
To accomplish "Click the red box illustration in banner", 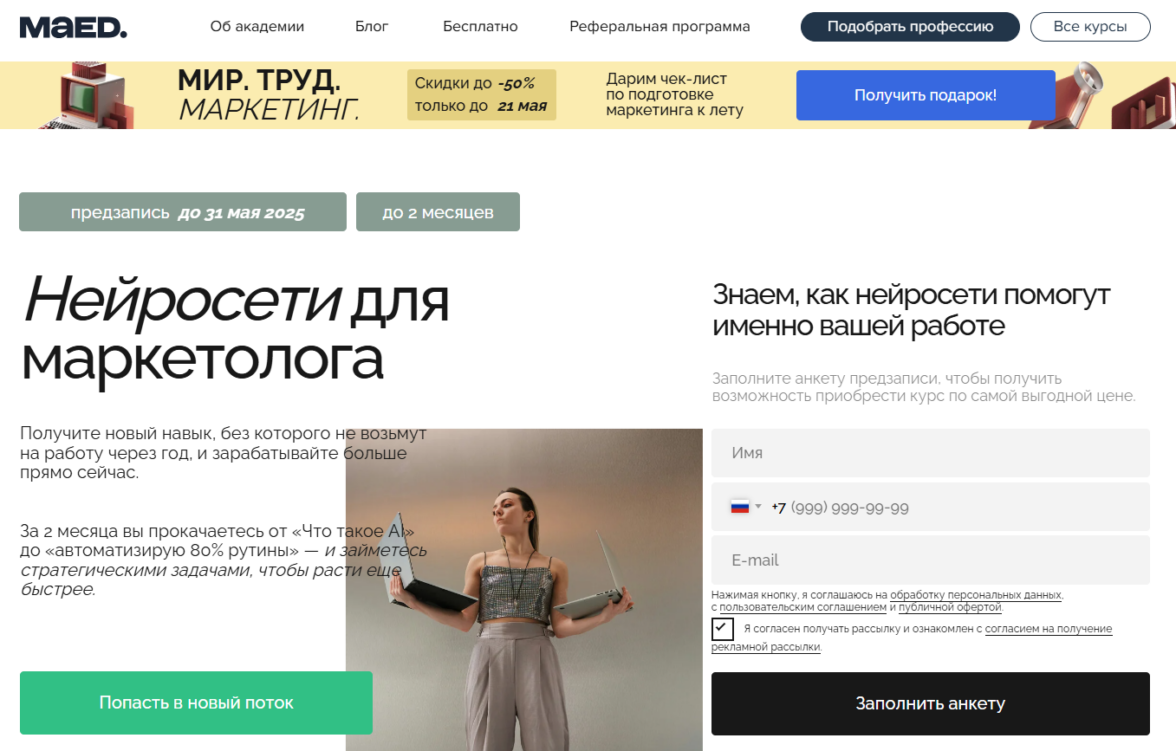I will (x=1144, y=103).
